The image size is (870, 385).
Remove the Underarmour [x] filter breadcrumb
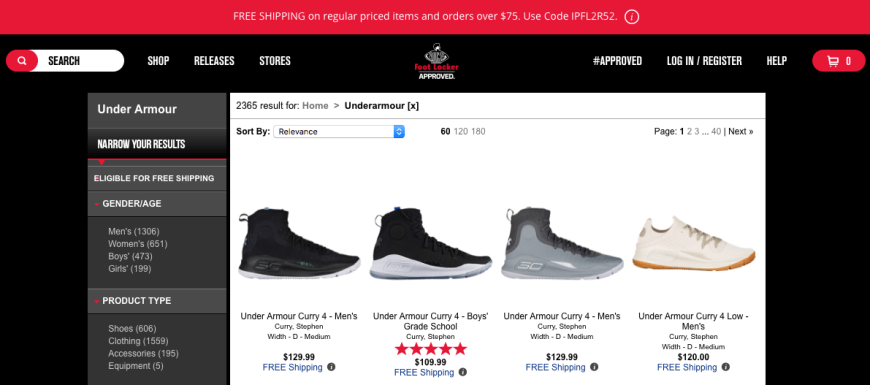click(382, 105)
